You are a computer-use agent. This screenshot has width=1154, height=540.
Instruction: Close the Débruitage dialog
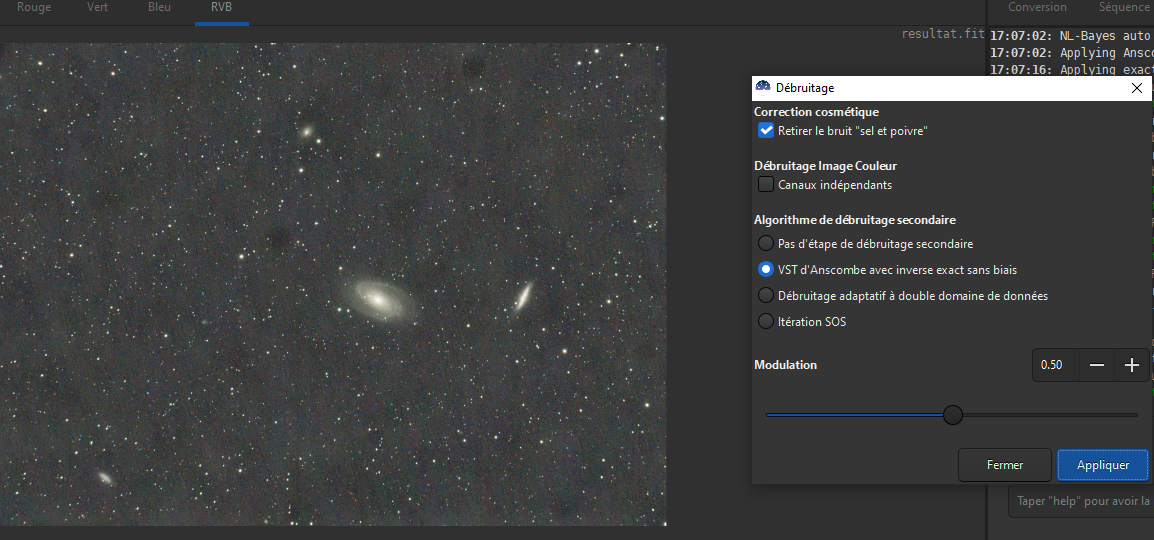[1136, 88]
